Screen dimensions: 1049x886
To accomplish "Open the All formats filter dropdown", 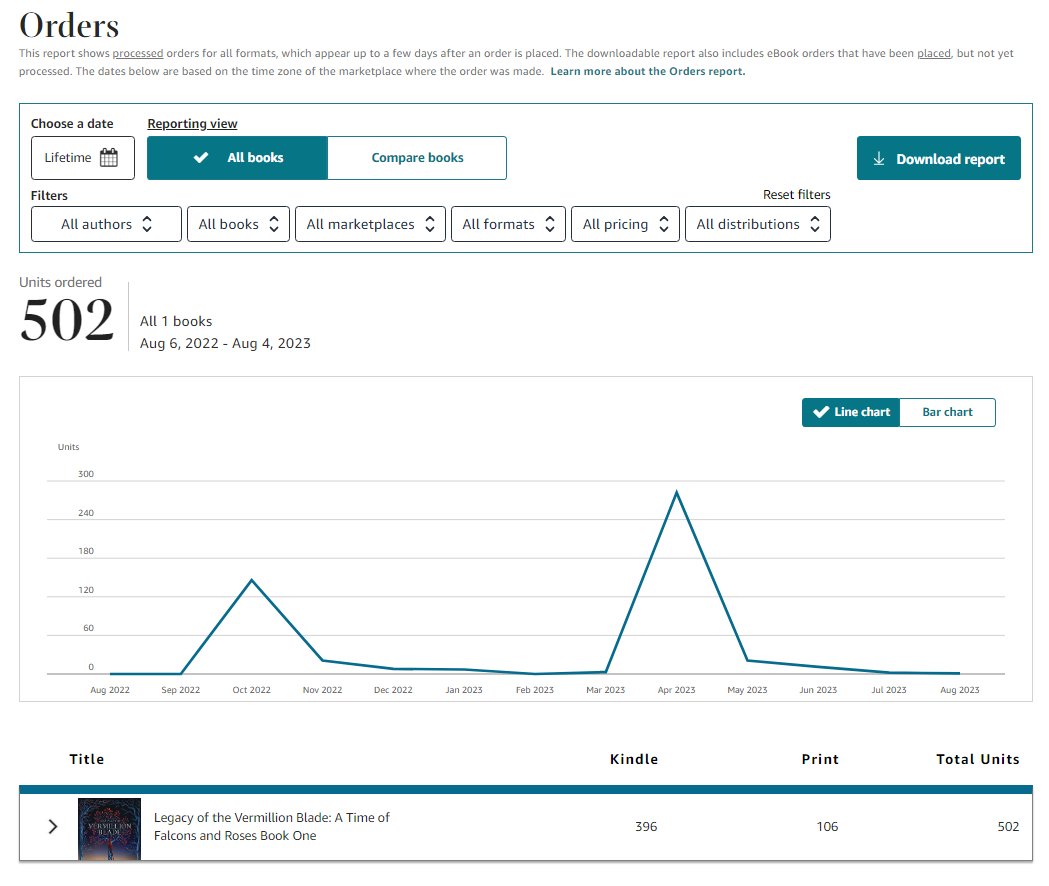I will [x=508, y=224].
